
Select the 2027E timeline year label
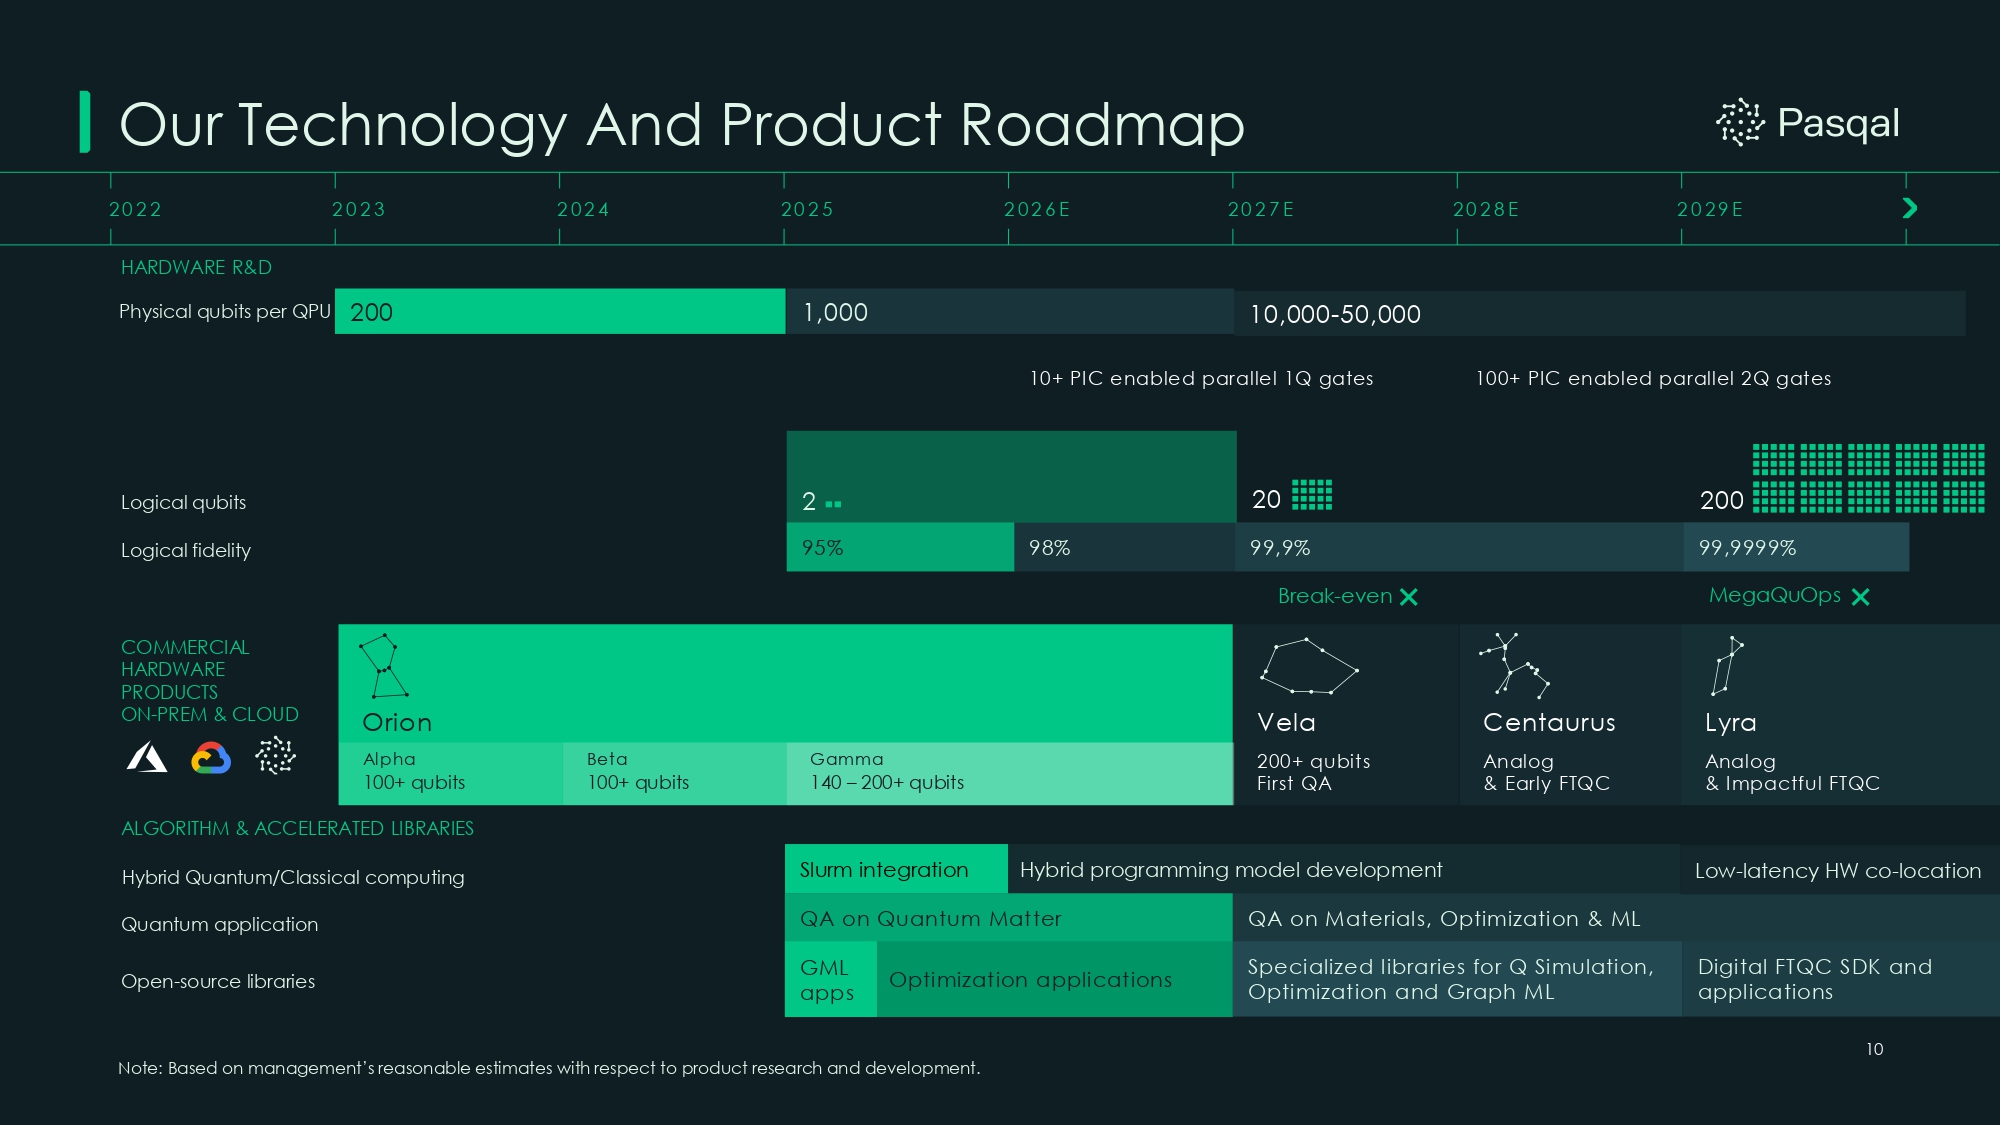1260,209
